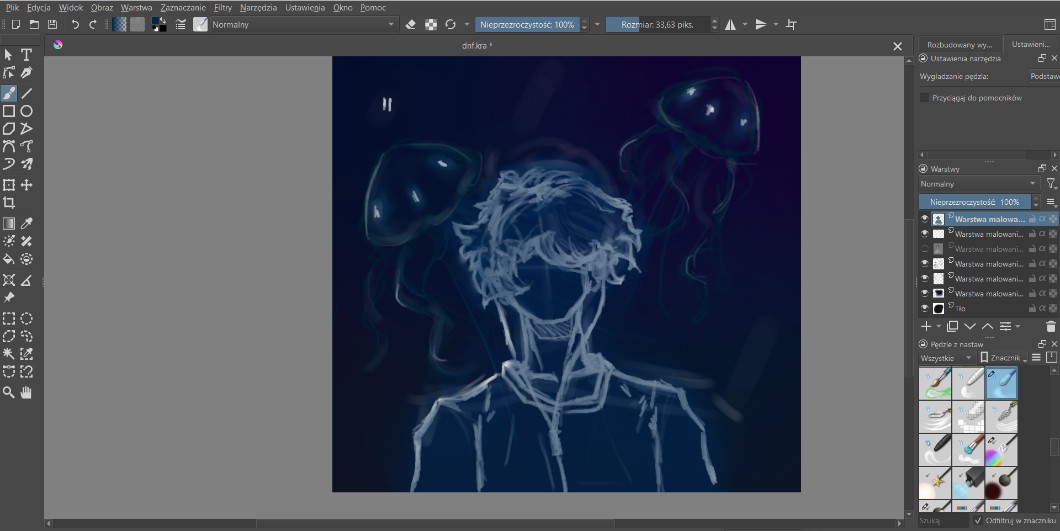Viewport: 1060px width, 531px height.
Task: Select the Ellipse shape tool
Action: pos(27,111)
